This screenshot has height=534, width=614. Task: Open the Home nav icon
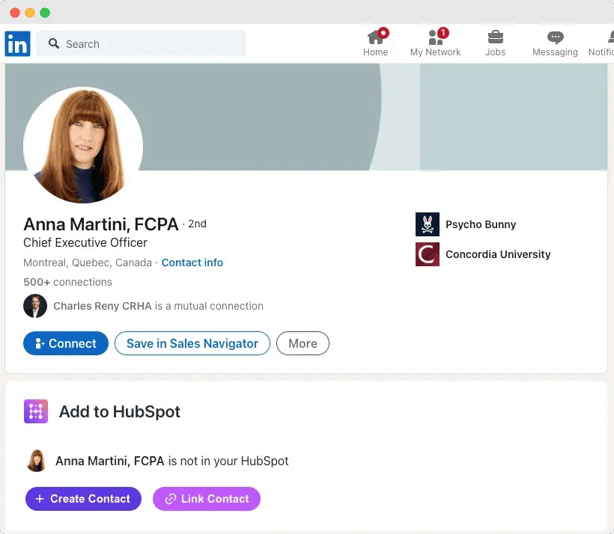click(x=376, y=37)
